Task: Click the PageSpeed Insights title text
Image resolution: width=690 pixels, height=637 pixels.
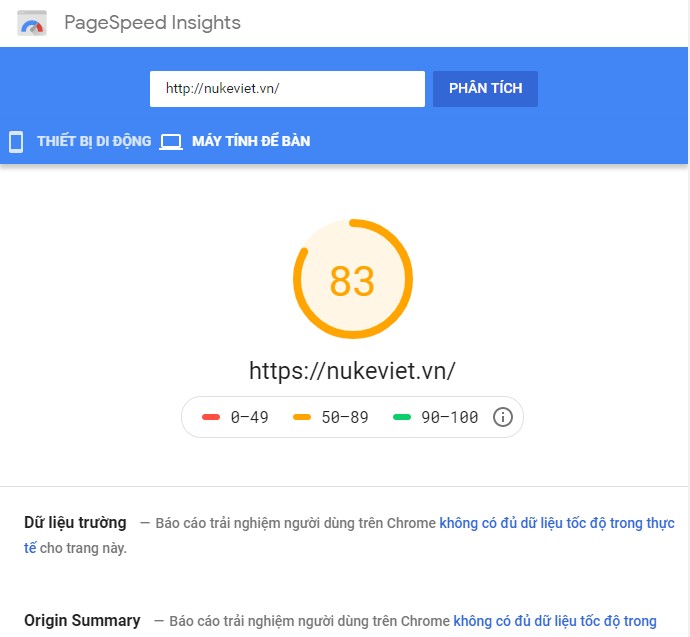Action: coord(152,22)
